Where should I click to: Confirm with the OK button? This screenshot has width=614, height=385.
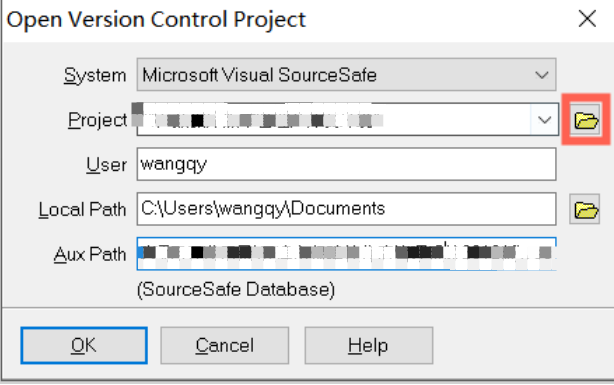point(84,345)
